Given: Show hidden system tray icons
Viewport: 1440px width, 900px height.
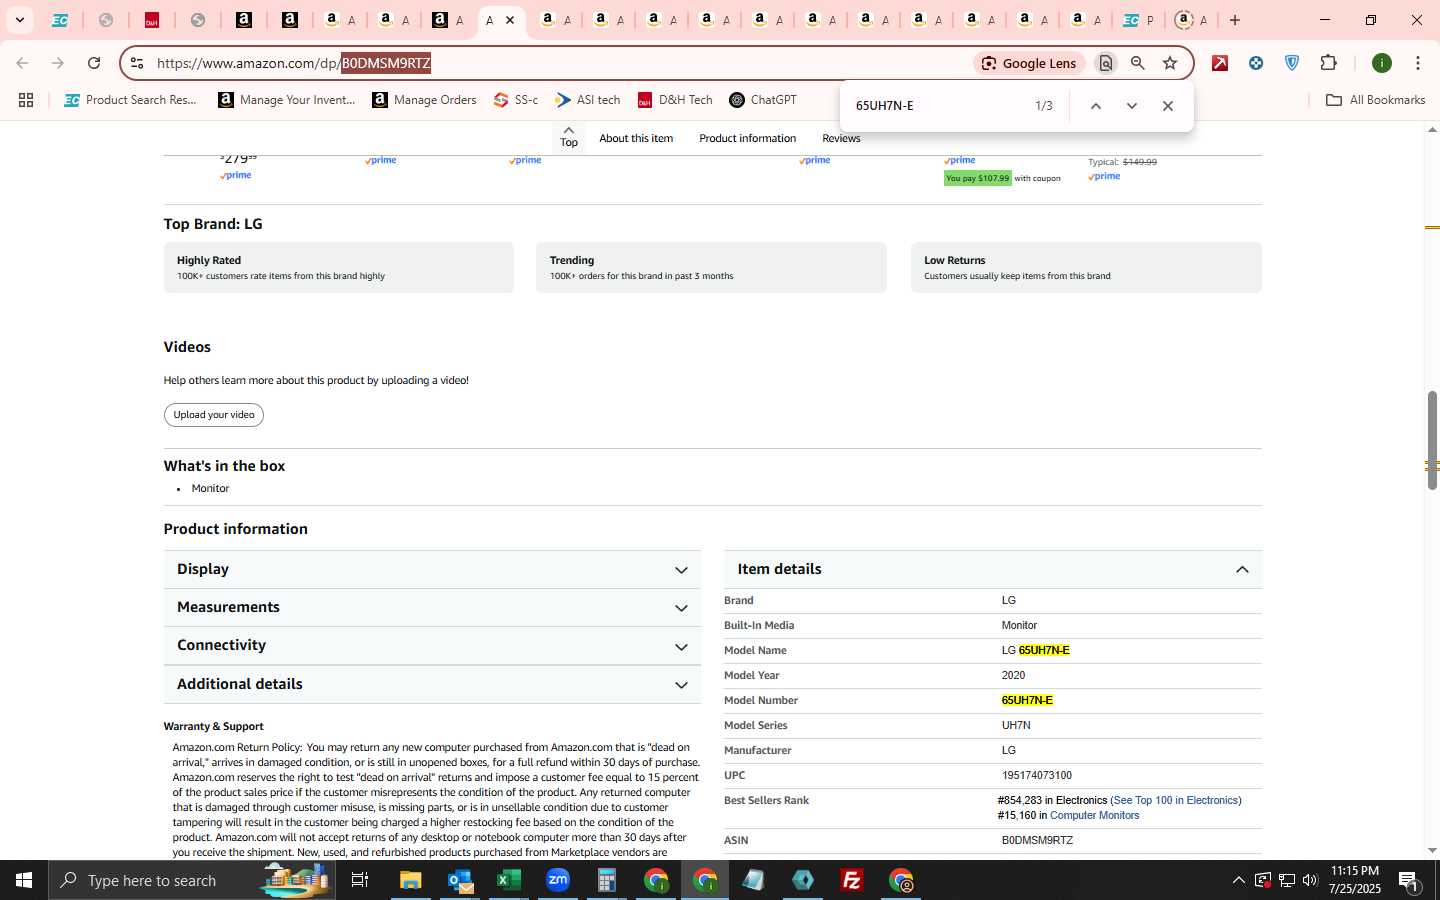Looking at the screenshot, I should (x=1238, y=880).
